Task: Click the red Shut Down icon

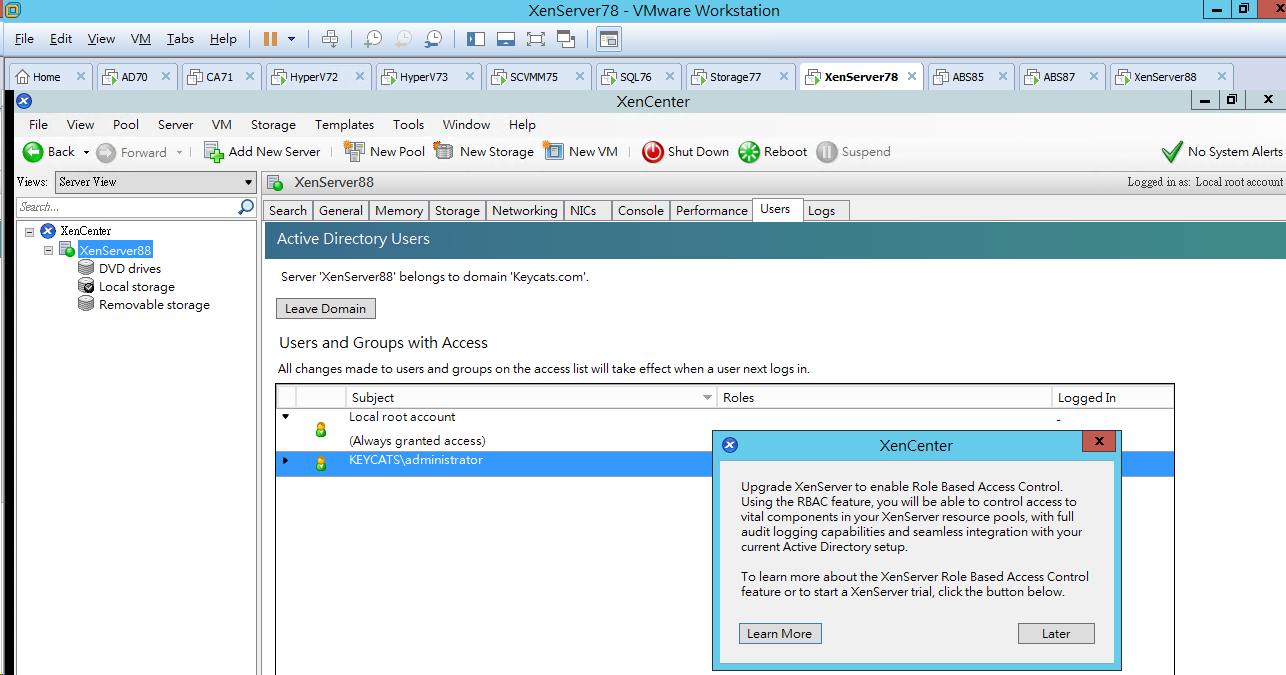Action: pos(653,152)
